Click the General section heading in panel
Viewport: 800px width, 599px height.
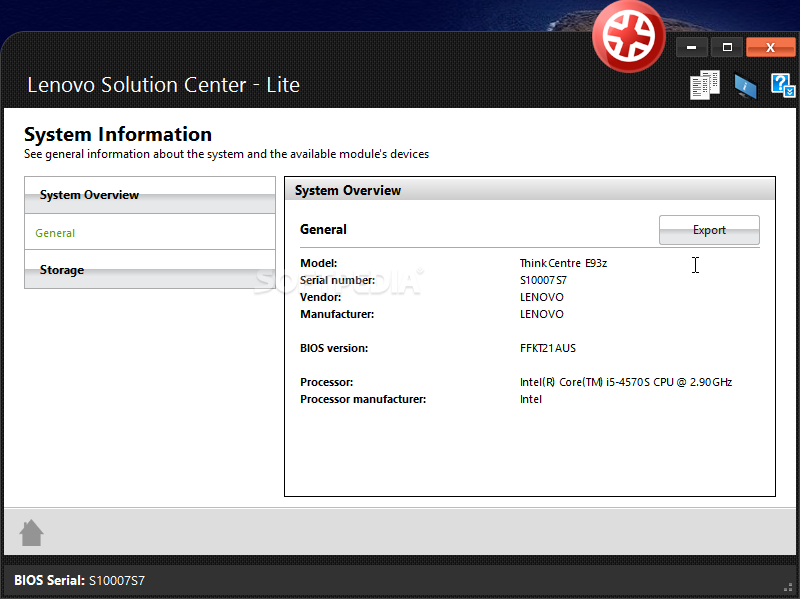coord(323,230)
